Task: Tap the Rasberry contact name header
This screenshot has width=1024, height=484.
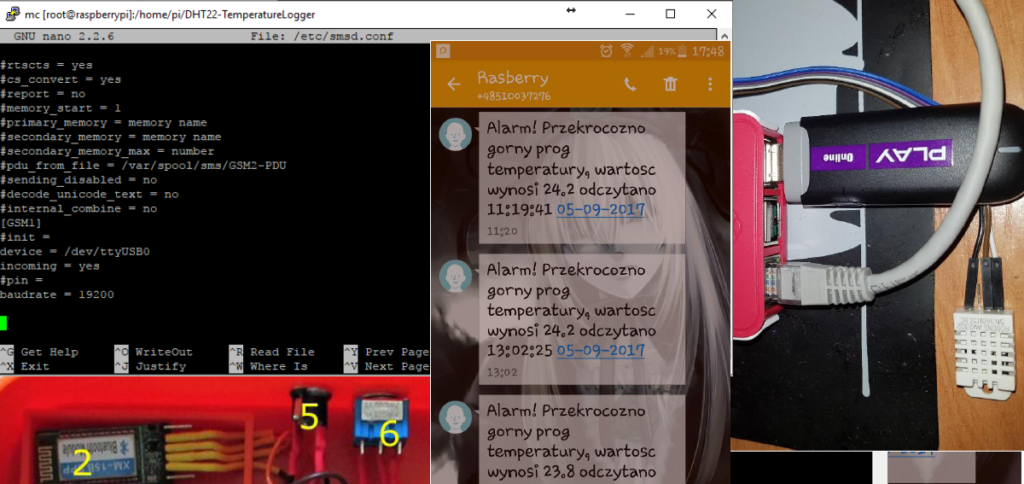Action: click(510, 78)
